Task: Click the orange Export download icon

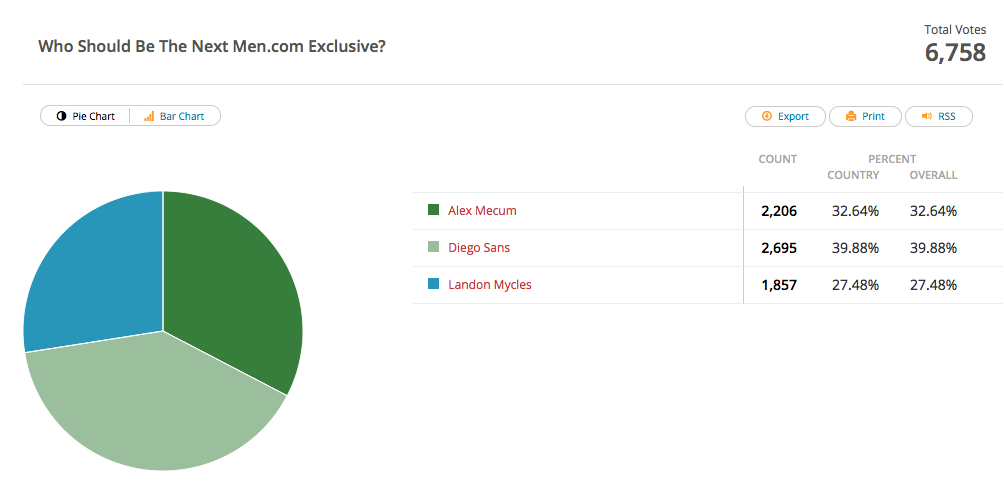Action: pyautogui.click(x=766, y=116)
